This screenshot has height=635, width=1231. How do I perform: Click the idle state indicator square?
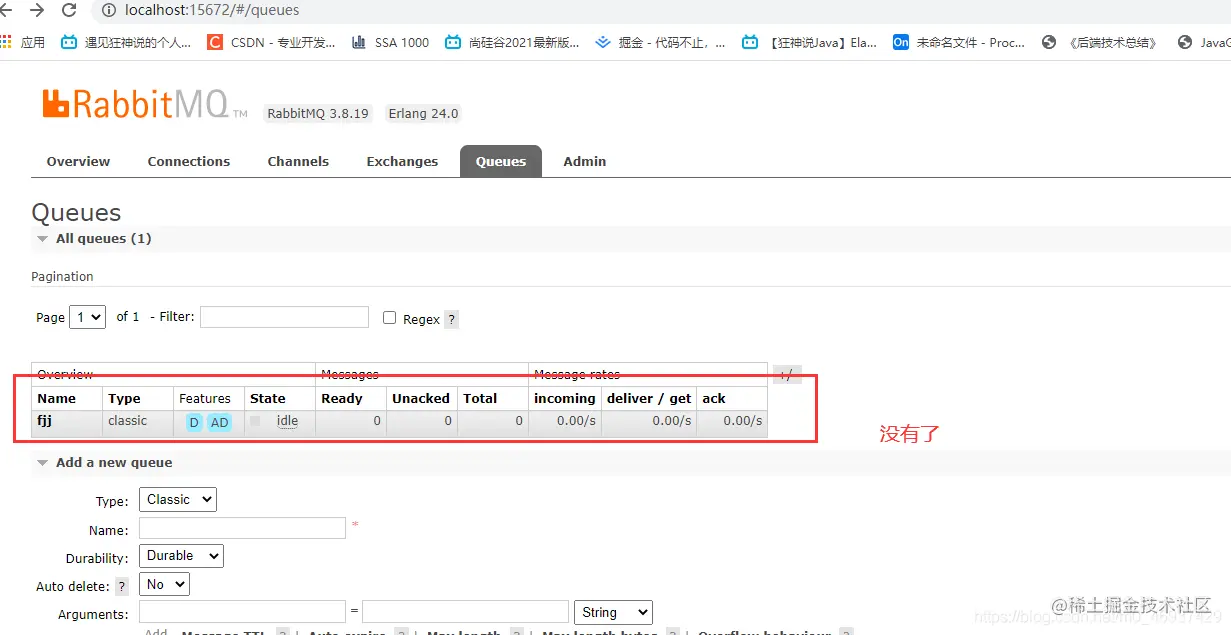pyautogui.click(x=255, y=421)
